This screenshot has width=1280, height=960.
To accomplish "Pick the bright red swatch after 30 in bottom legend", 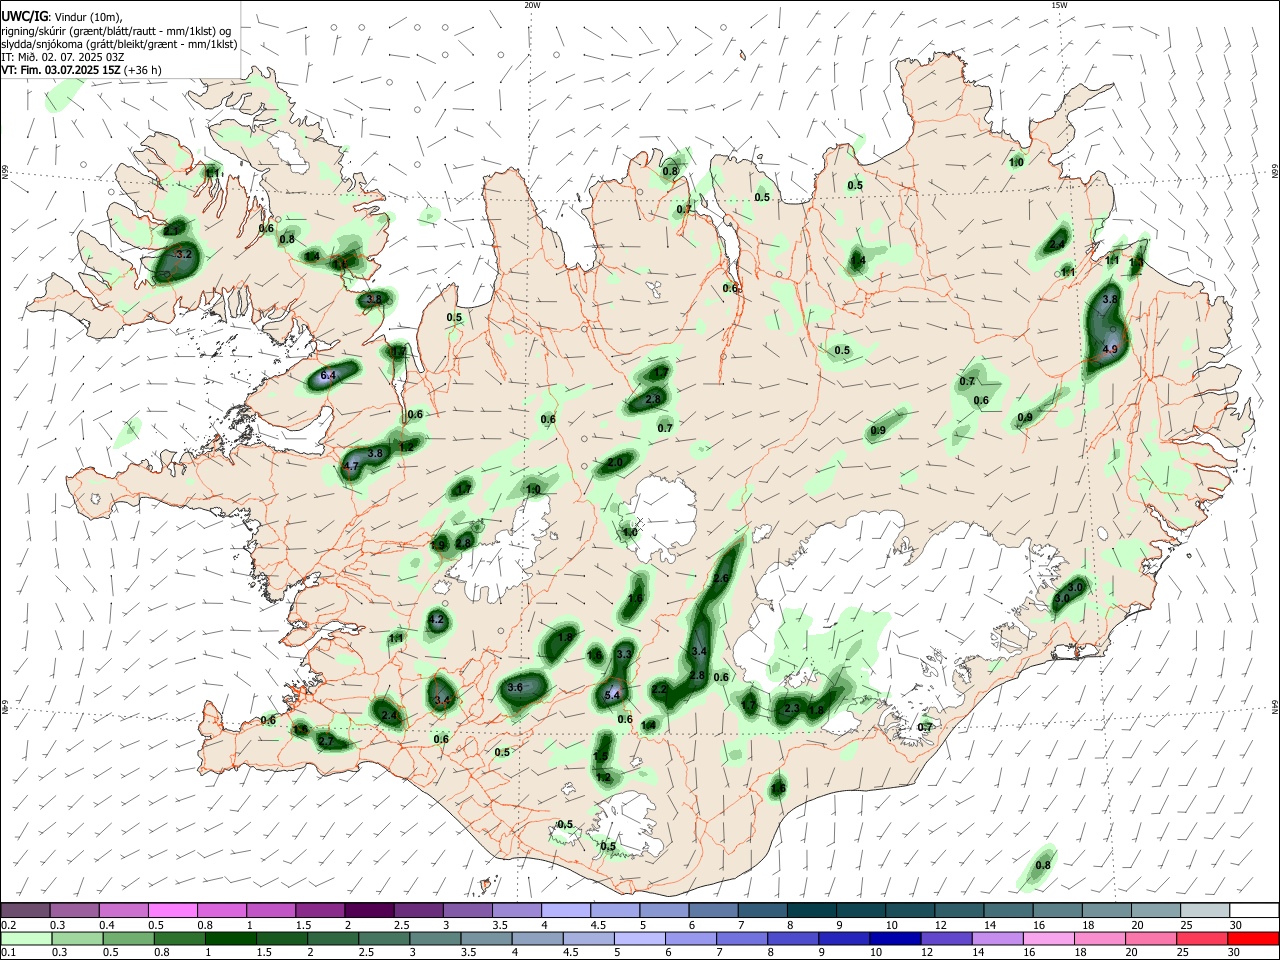I will point(1254,938).
